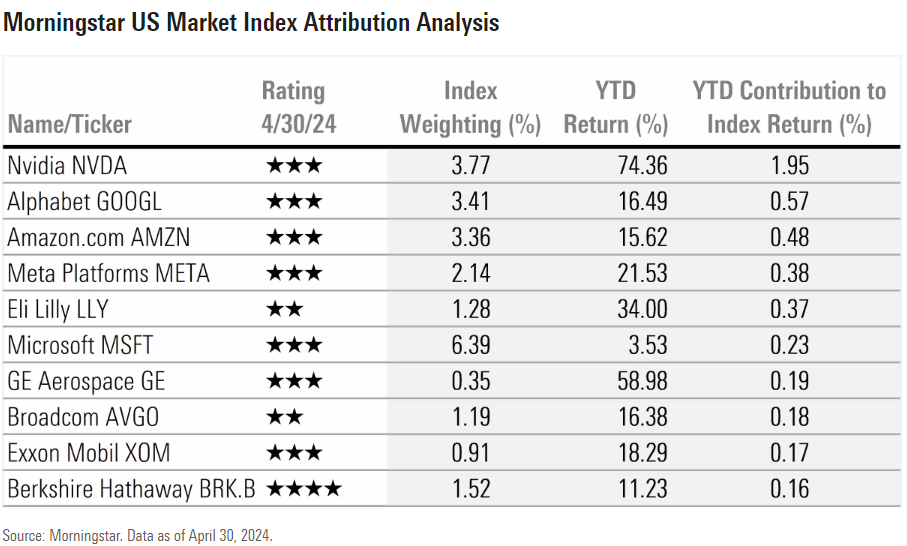The width and height of the screenshot is (907, 546).
Task: Click the GE Aerospace star rating
Action: (x=294, y=381)
